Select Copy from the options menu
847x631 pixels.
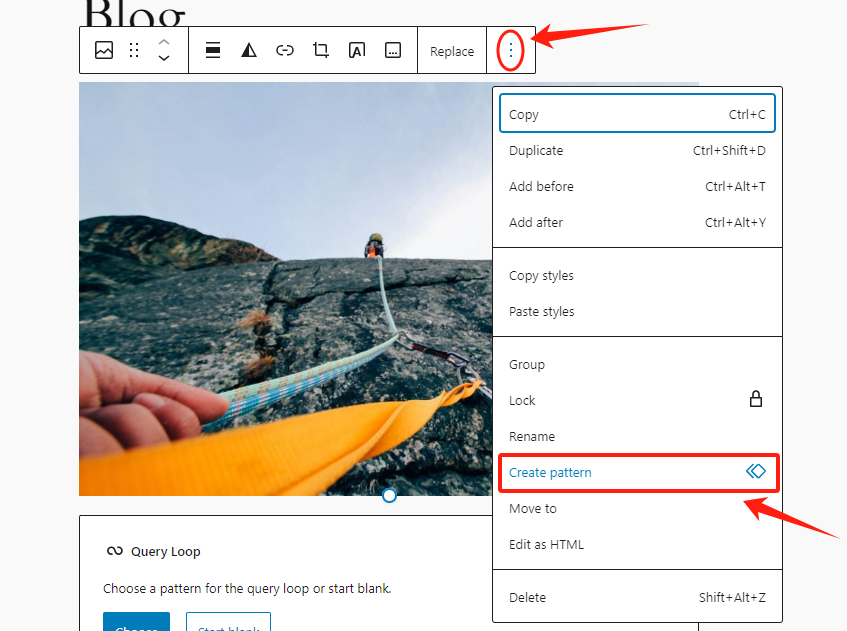tap(637, 114)
